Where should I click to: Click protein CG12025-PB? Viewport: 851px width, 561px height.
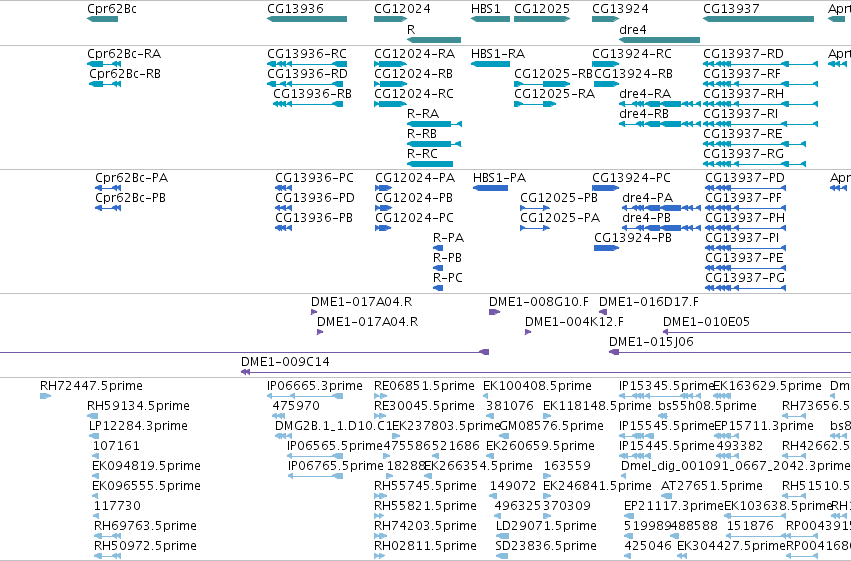pos(535,208)
